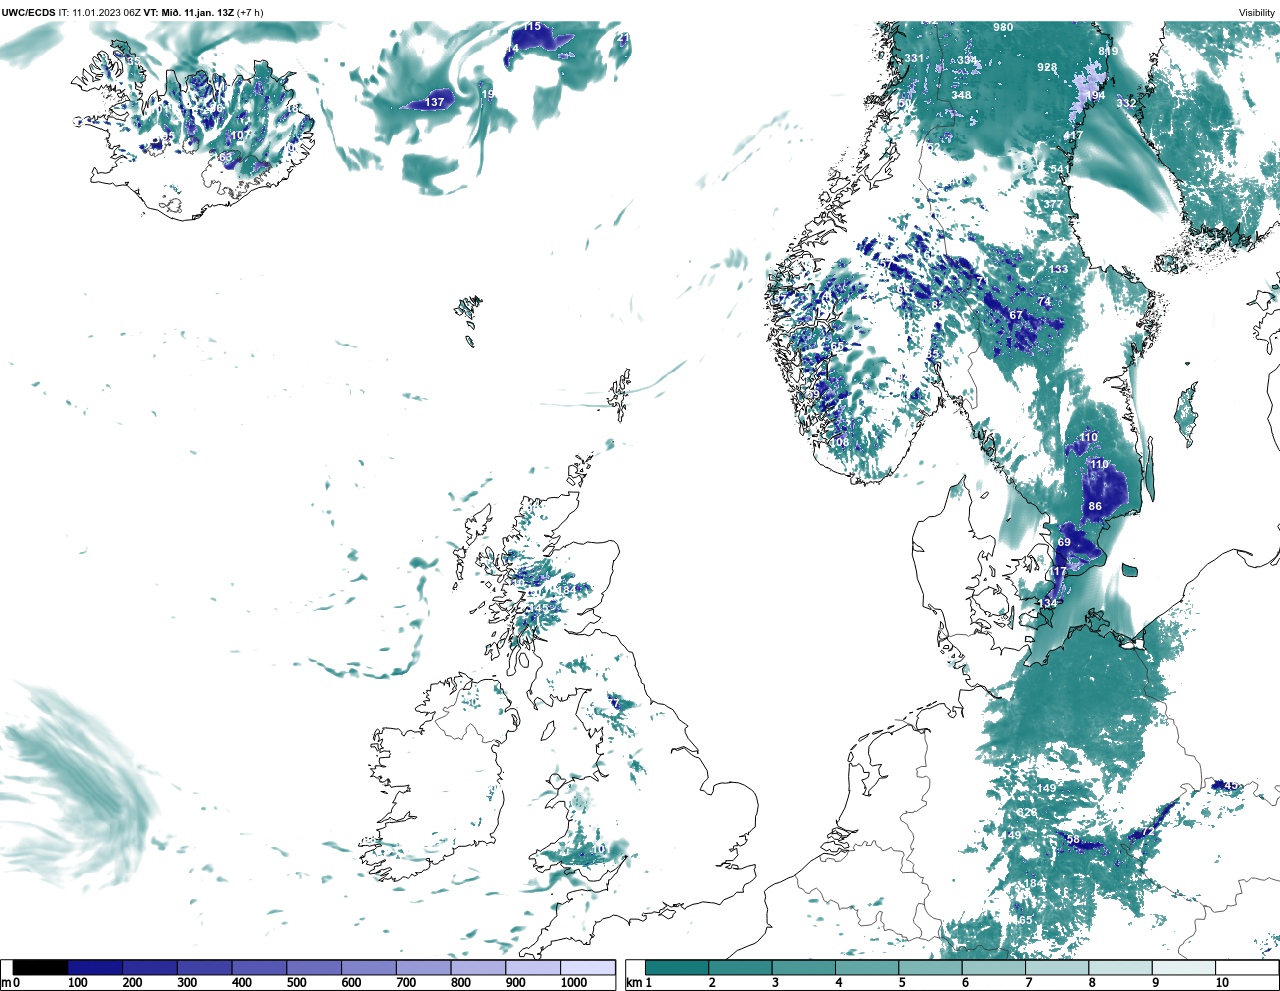Click the dark teal 1–2 km legend swatch
Viewport: 1280px width, 991px height.
pyautogui.click(x=677, y=967)
